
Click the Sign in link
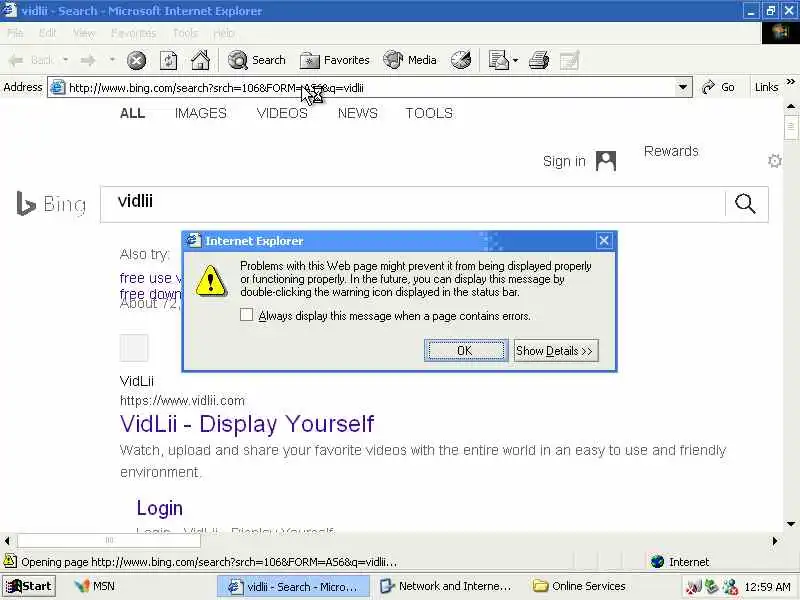(x=564, y=161)
